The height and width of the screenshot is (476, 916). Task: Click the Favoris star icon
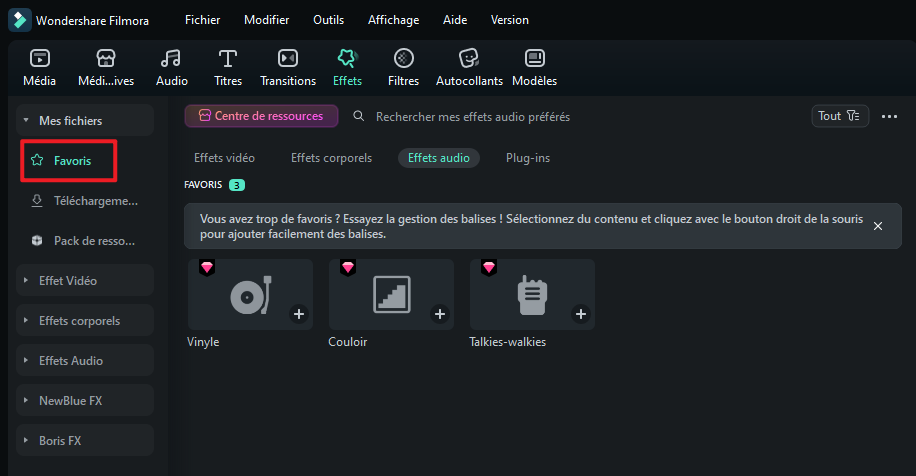pos(37,160)
